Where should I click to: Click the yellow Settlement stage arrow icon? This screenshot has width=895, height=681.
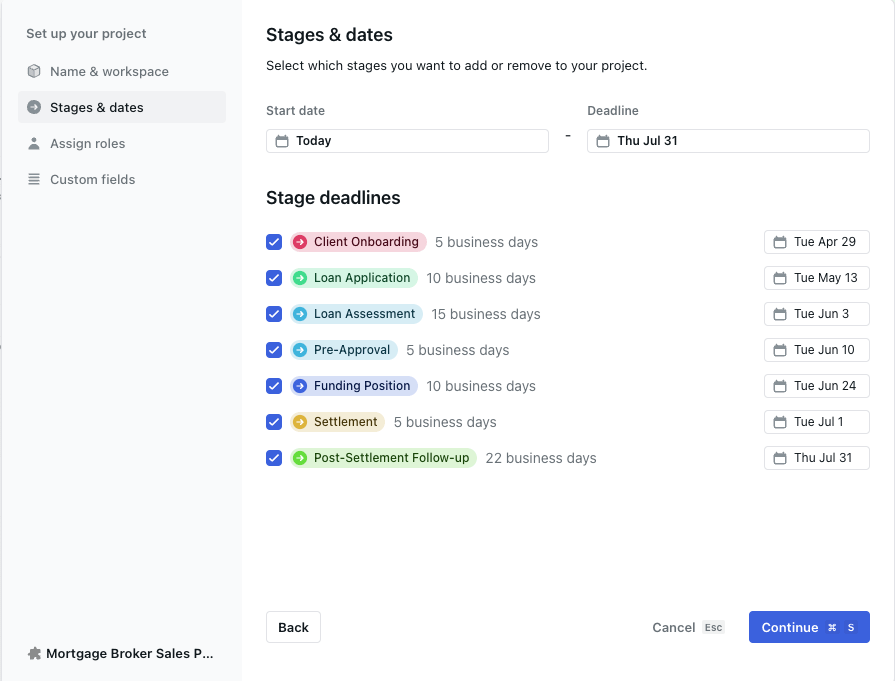tap(300, 422)
